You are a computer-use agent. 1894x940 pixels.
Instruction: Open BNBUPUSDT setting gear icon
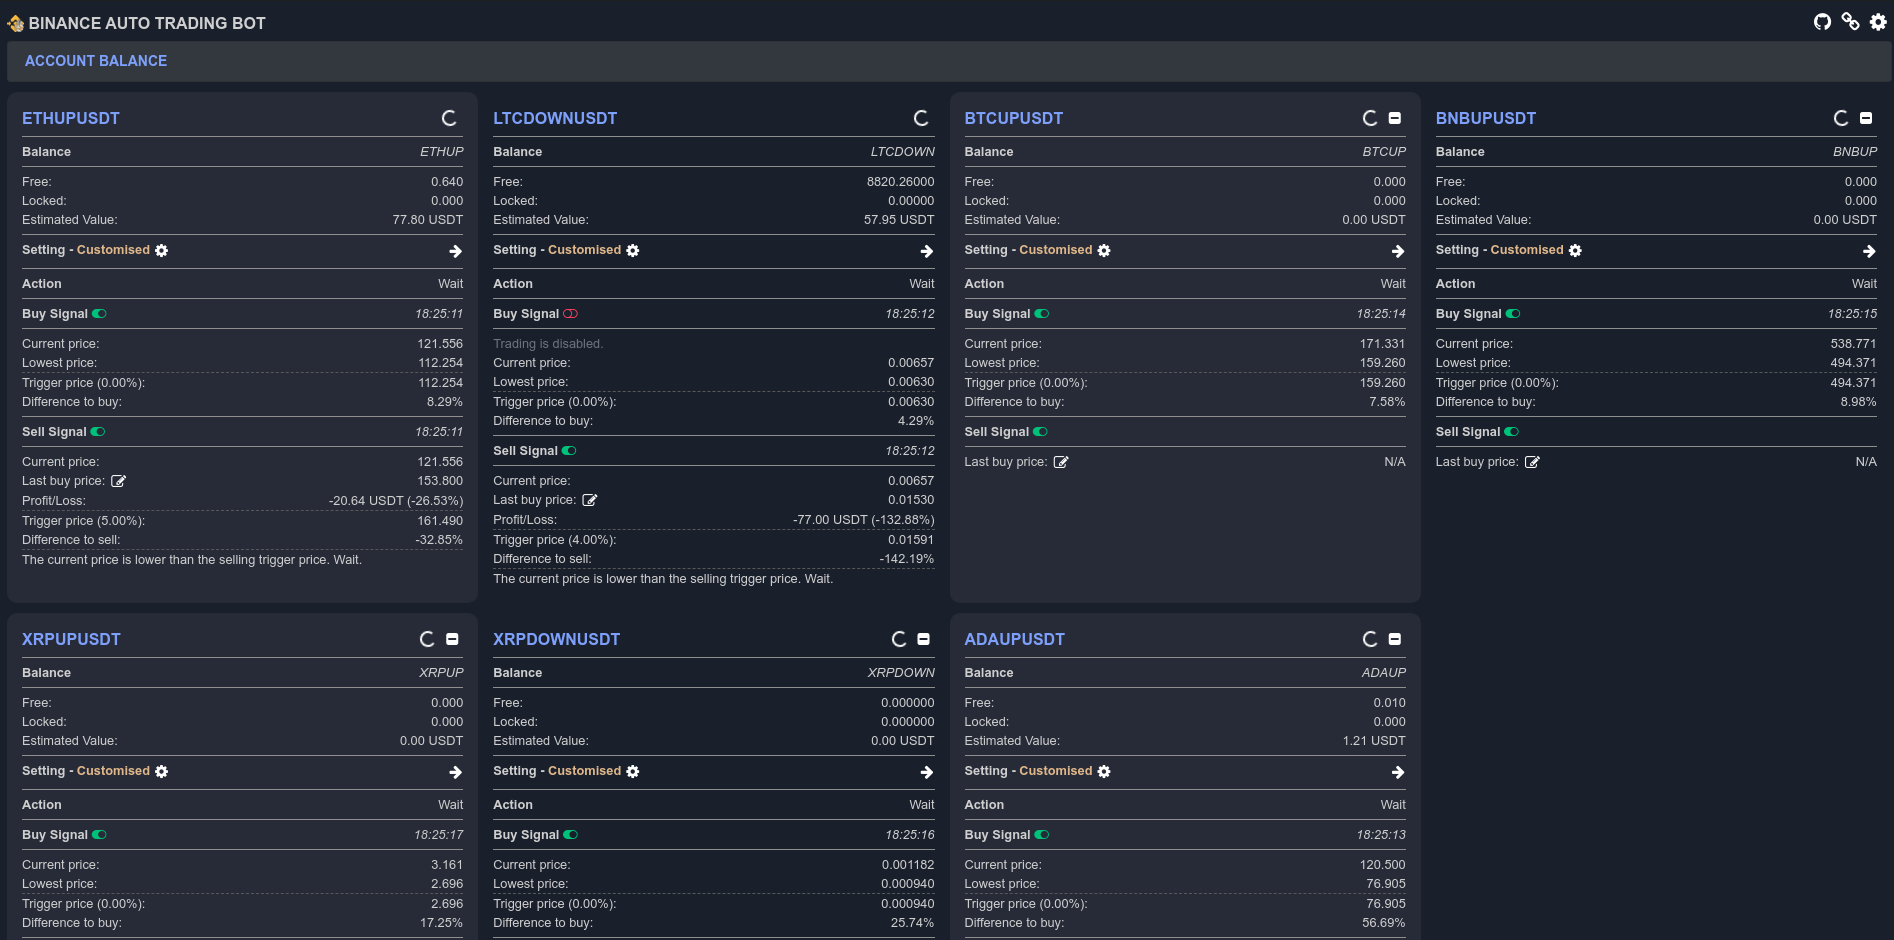tap(1575, 251)
